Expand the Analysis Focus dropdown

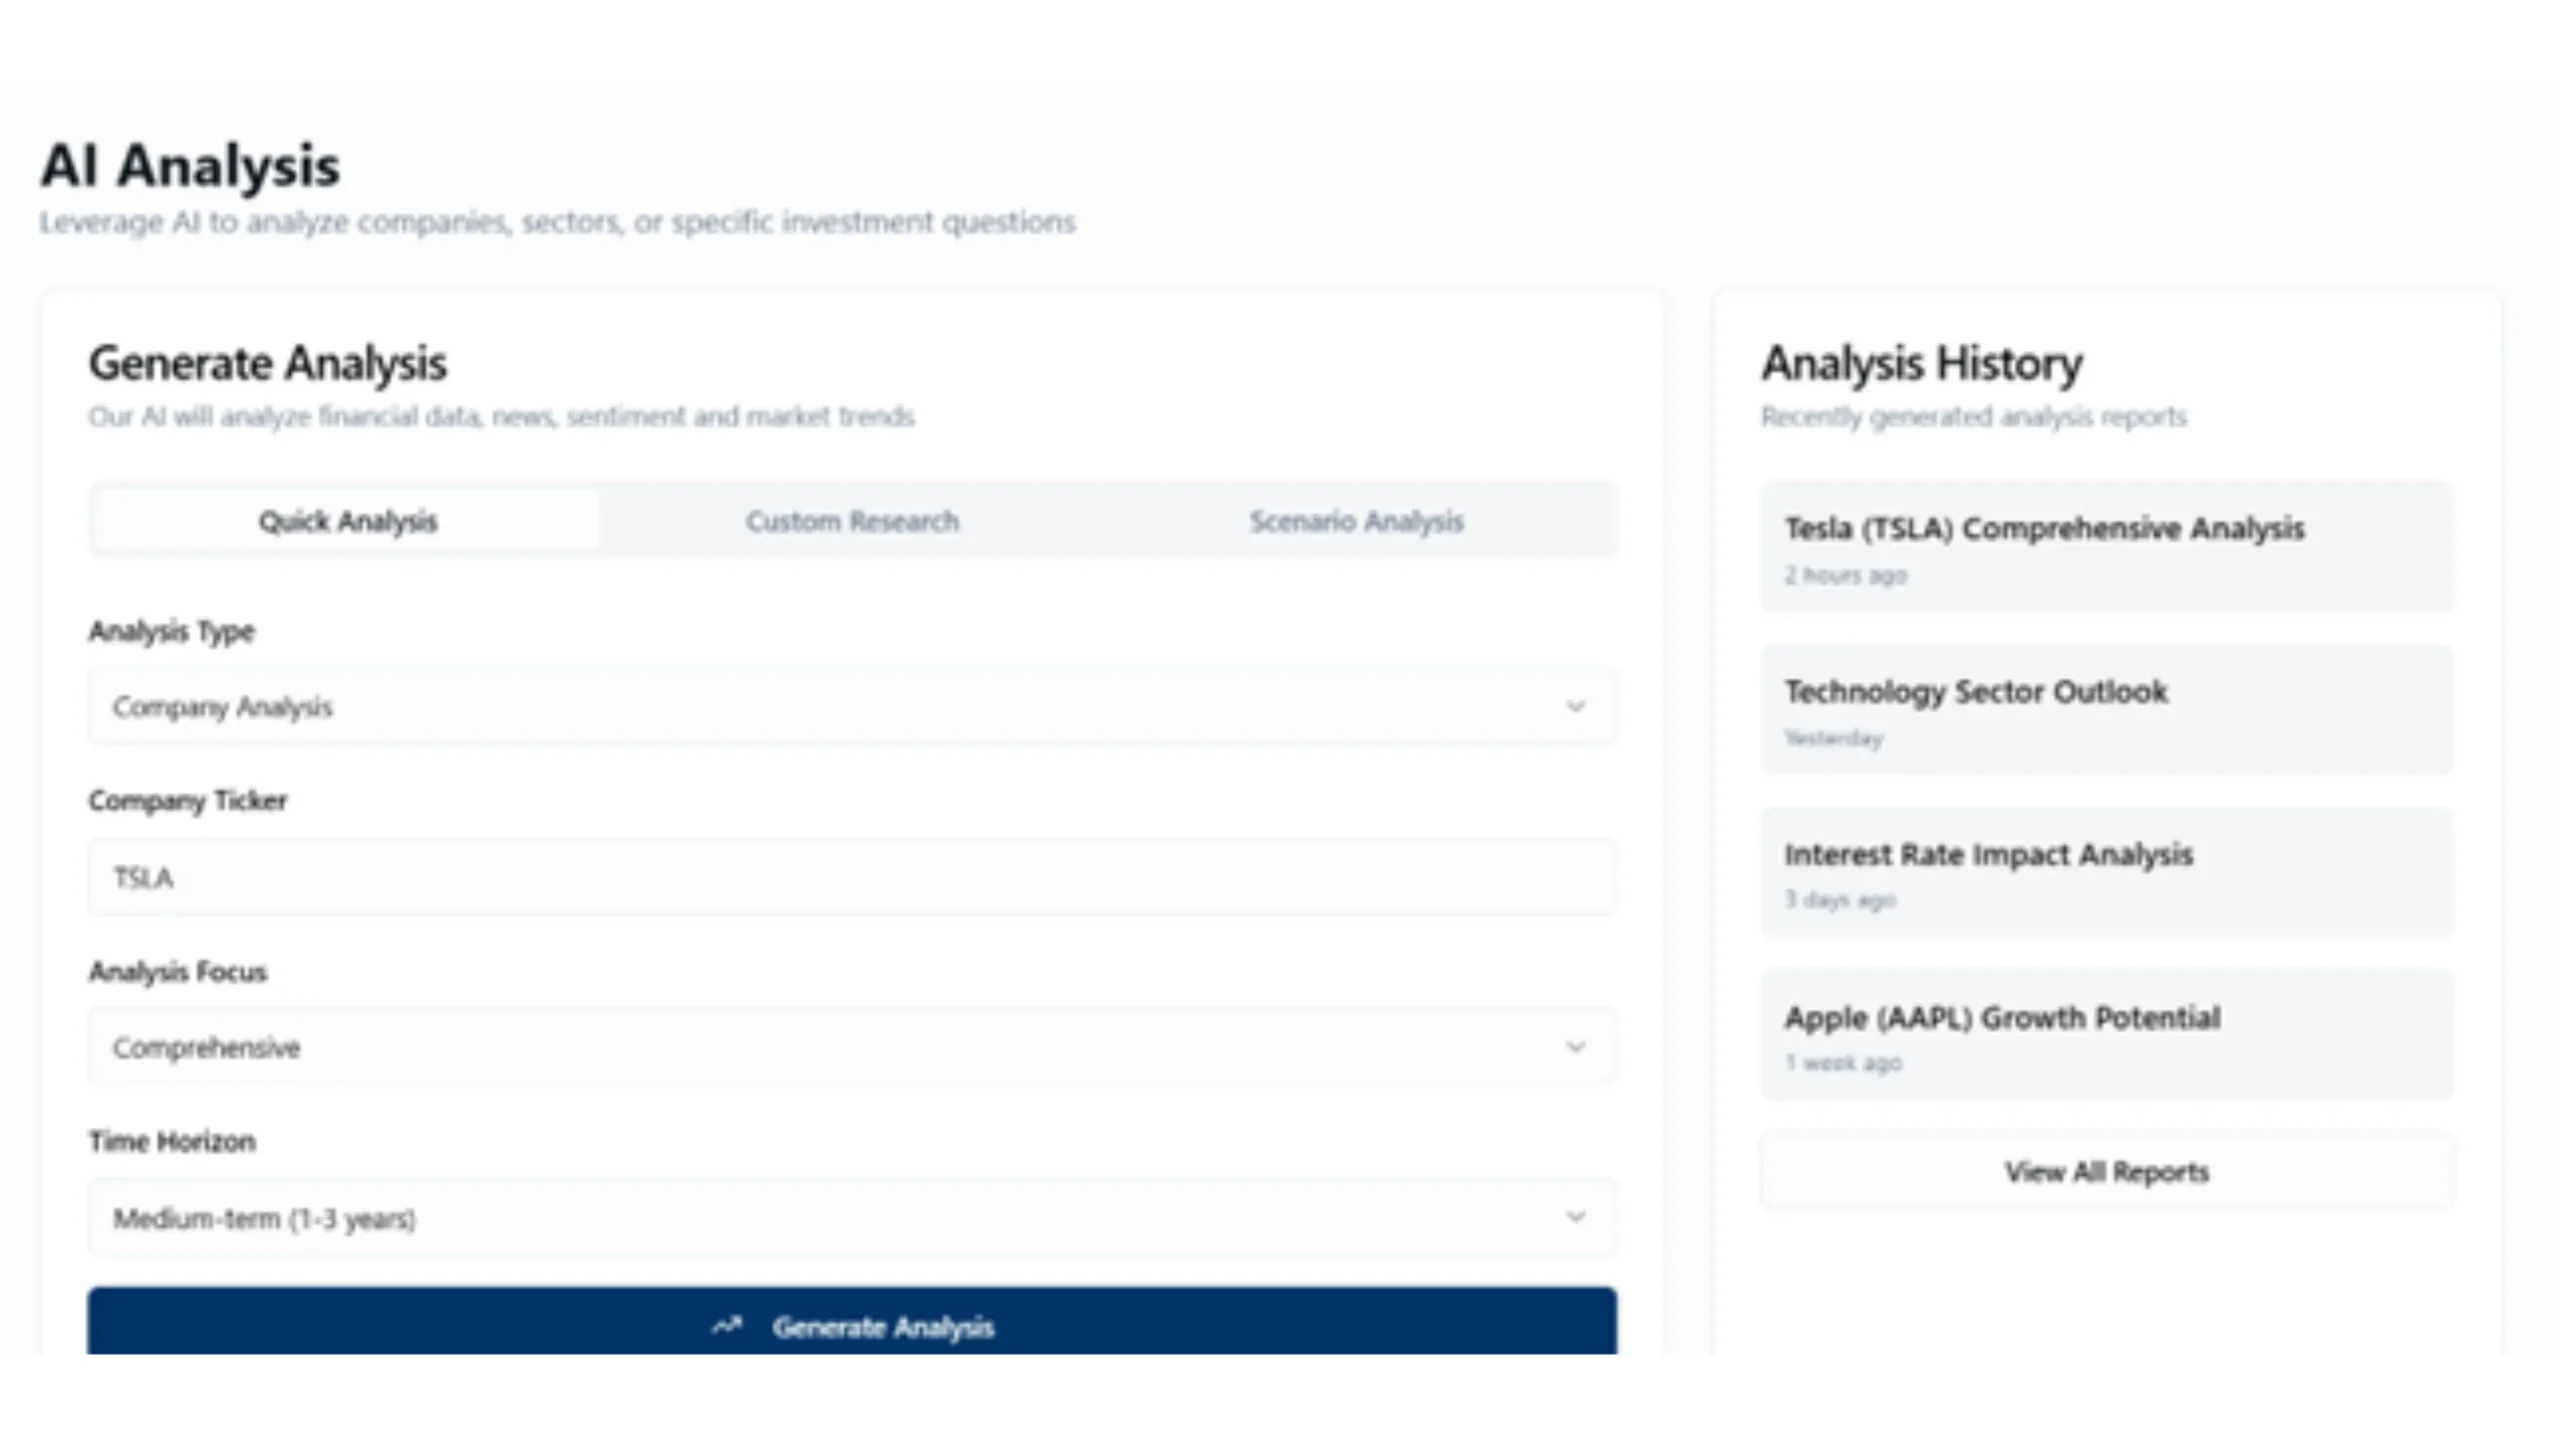852,1047
